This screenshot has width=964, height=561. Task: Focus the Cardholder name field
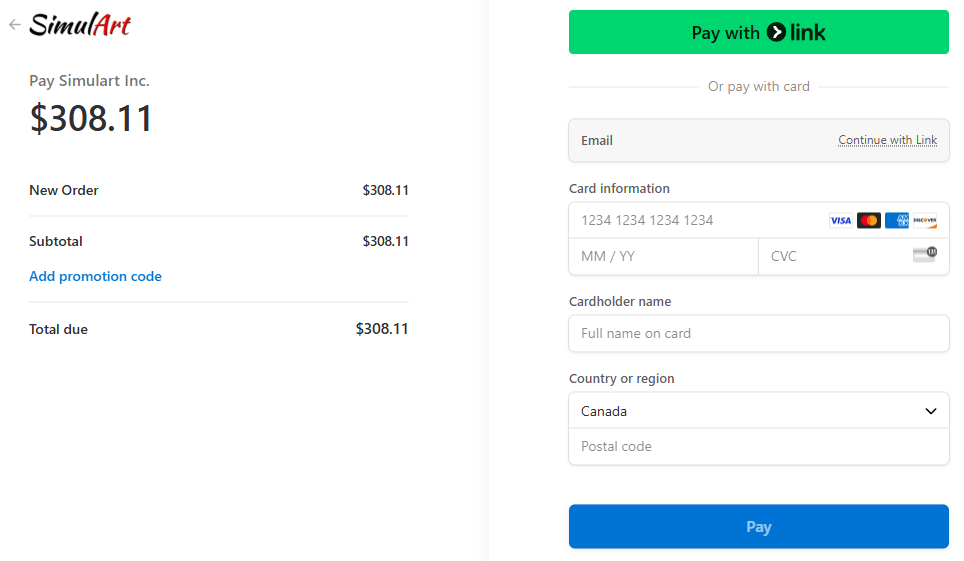758,334
